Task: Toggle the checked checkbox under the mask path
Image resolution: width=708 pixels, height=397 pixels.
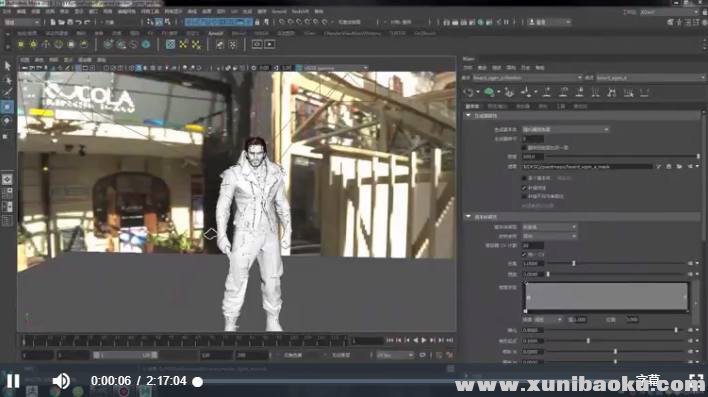Action: click(x=524, y=187)
